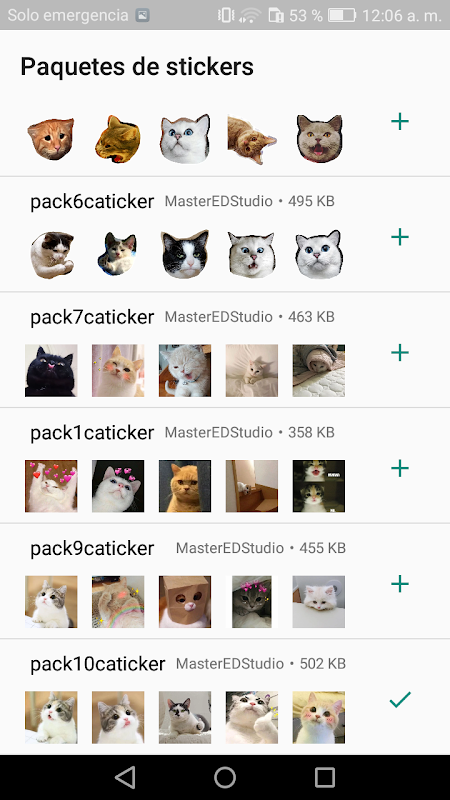The width and height of the screenshot is (450, 800).
Task: Tap the battery icon in status bar
Action: tap(342, 15)
